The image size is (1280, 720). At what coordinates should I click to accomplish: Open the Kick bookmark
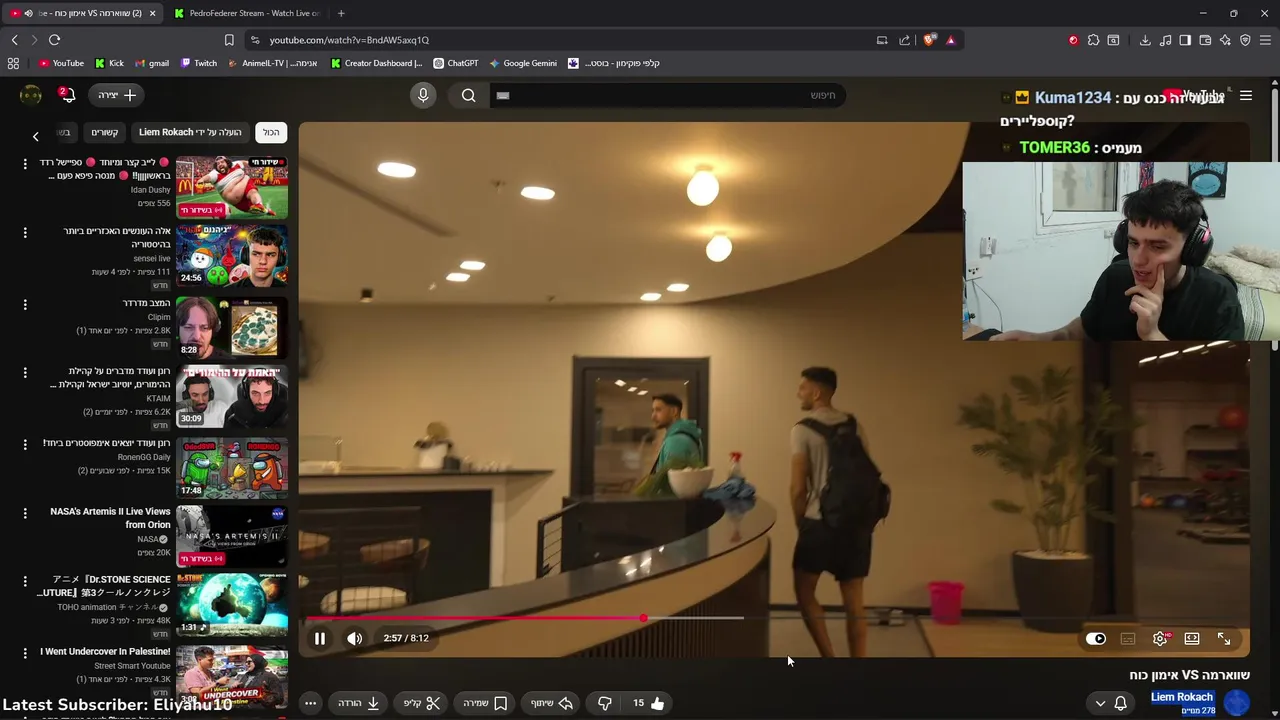pos(110,63)
